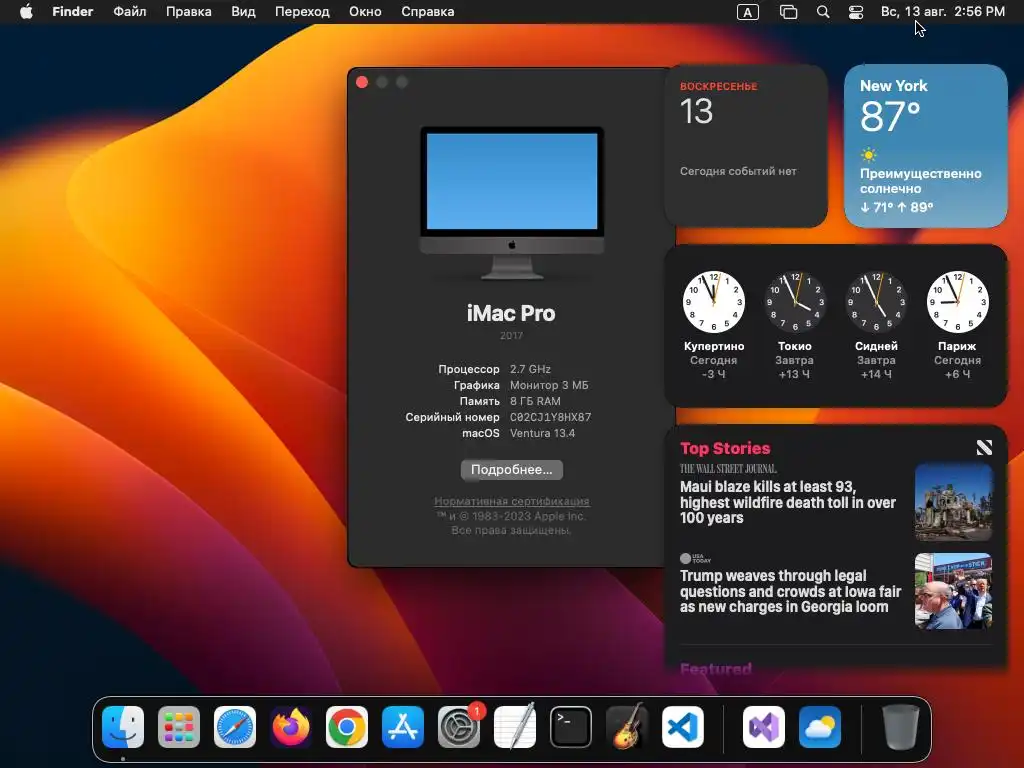Image resolution: width=1024 pixels, height=768 pixels.
Task: Open the New York weather widget
Action: click(x=925, y=146)
